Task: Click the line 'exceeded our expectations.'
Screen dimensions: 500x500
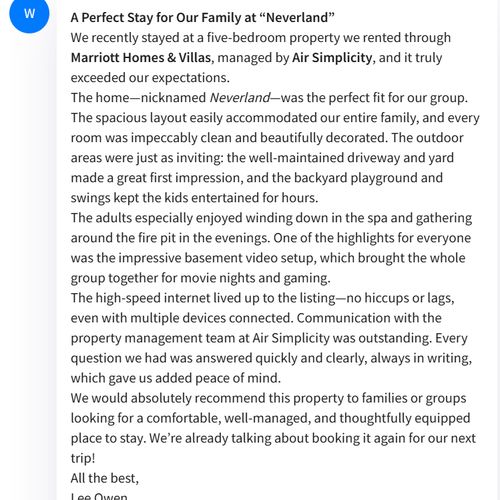Action: [x=150, y=78]
